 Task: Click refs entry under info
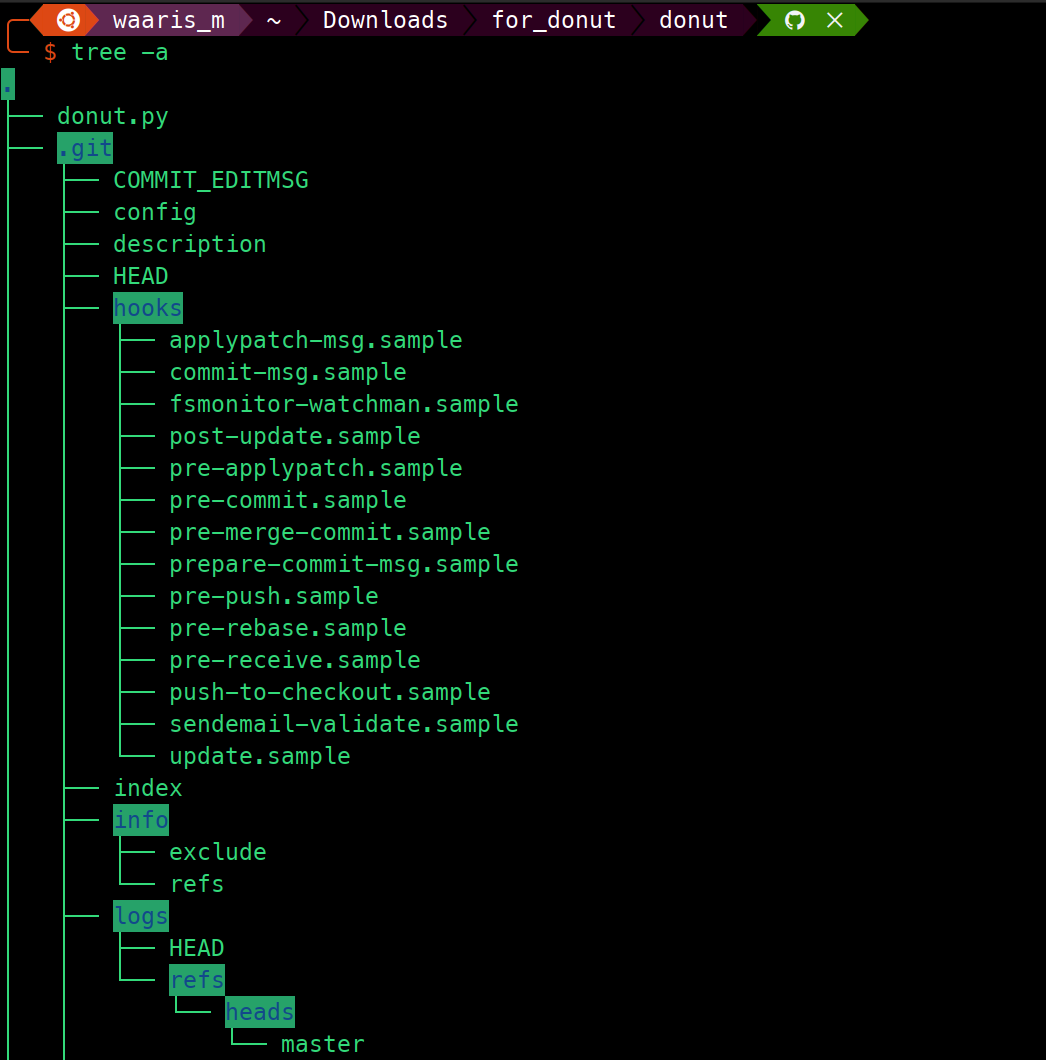(x=197, y=884)
